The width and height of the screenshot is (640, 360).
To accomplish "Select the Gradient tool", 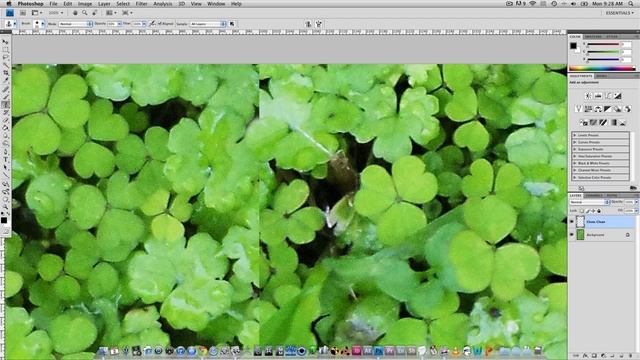I will [5, 128].
